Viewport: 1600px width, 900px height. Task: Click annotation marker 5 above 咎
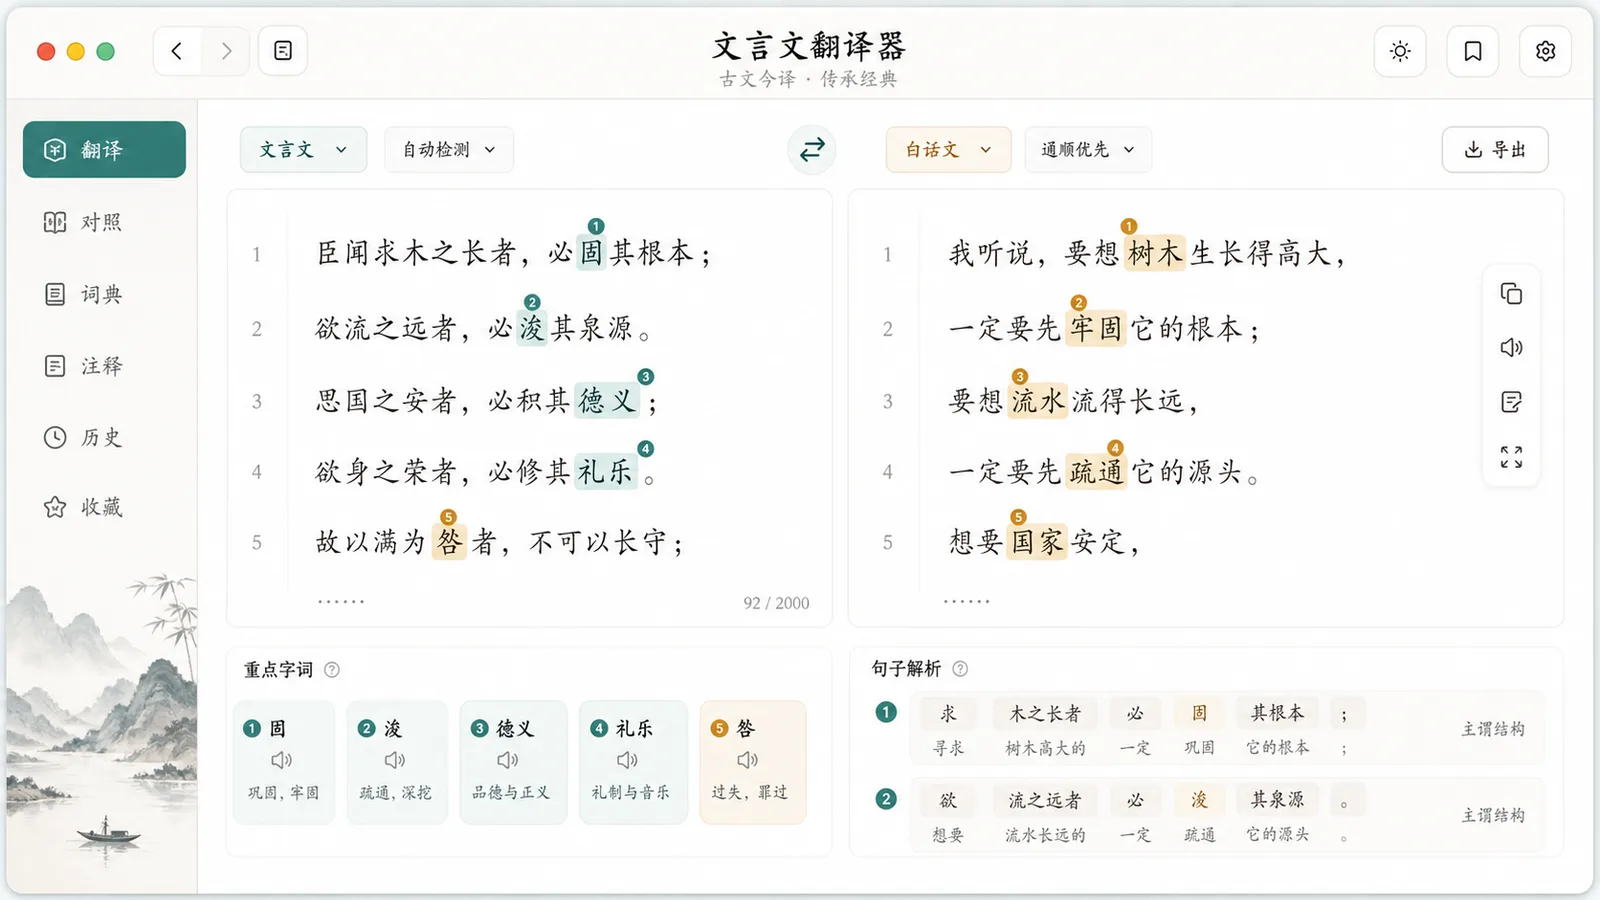pyautogui.click(x=448, y=517)
